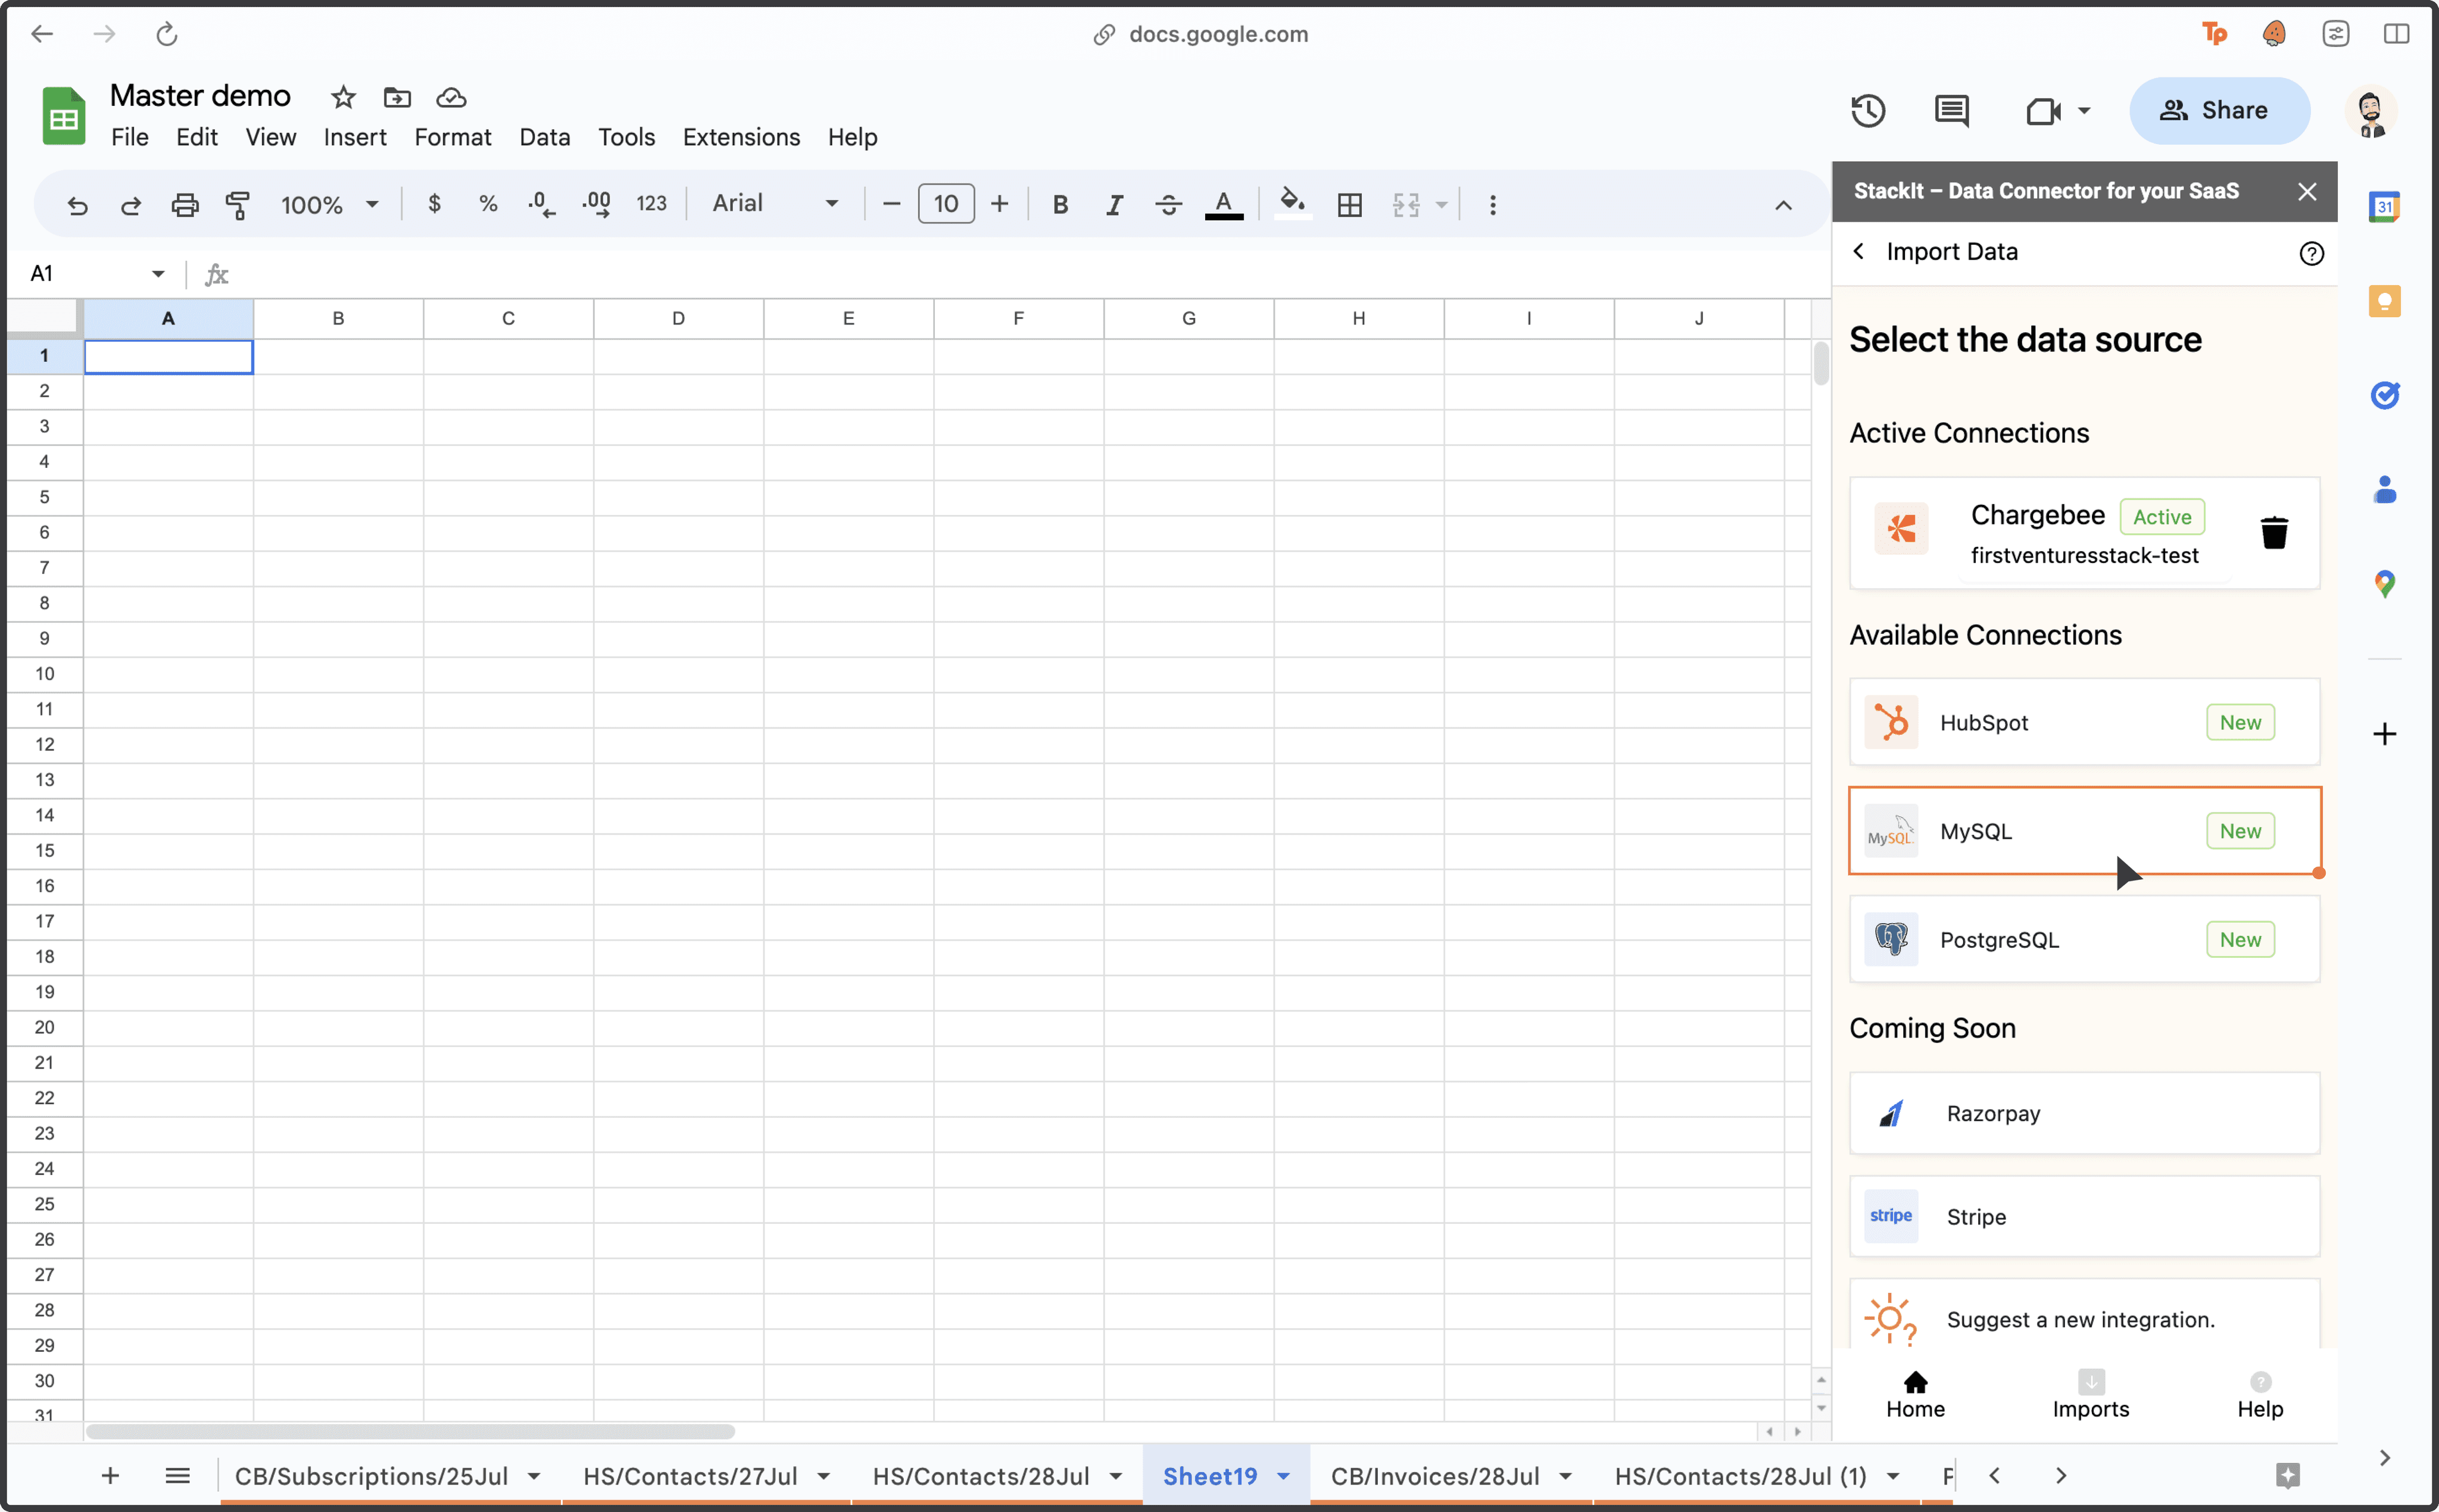Open the Extensions menu
Viewport: 2439px width, 1512px height.
(x=741, y=137)
